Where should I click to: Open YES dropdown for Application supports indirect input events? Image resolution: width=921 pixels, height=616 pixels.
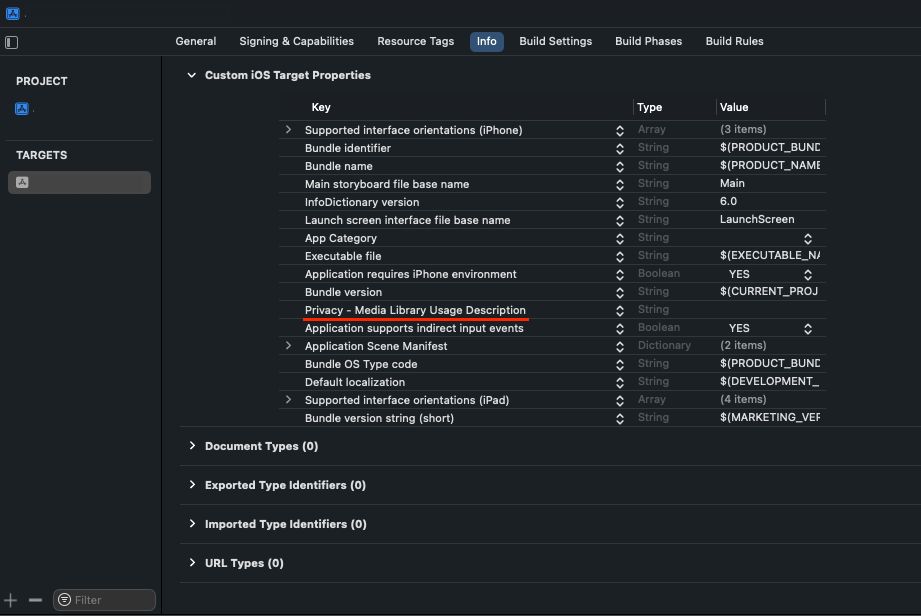click(807, 327)
